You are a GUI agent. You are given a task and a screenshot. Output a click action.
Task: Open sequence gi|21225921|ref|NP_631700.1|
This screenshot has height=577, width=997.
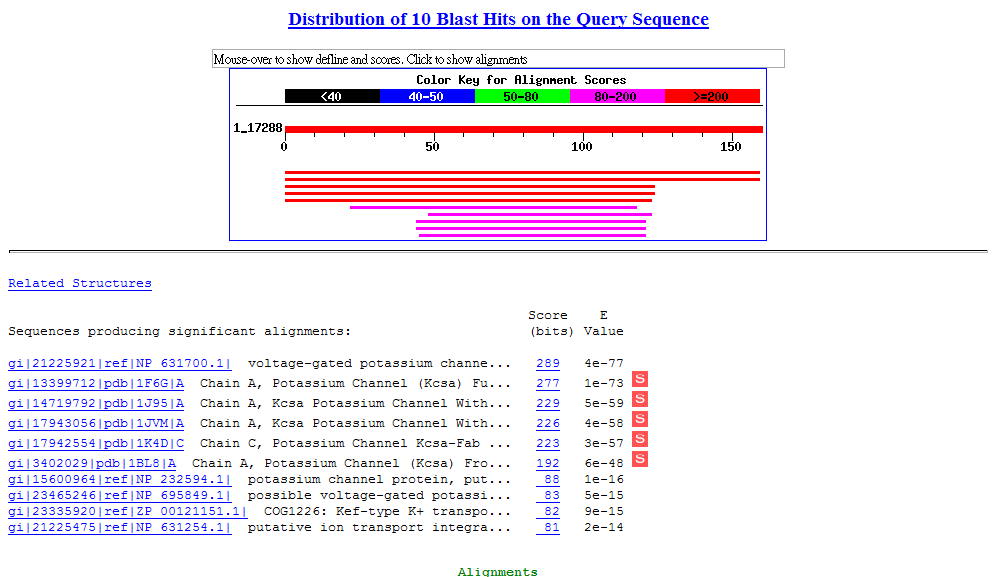[x=120, y=364]
